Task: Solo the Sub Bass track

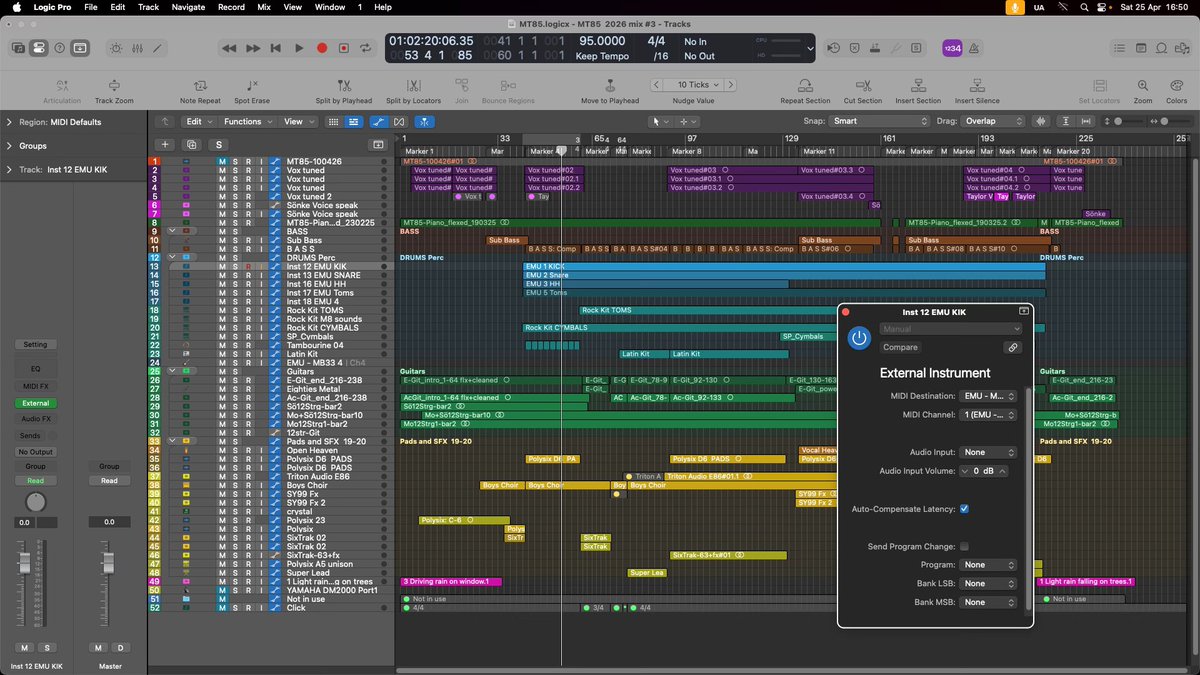Action: click(x=235, y=240)
